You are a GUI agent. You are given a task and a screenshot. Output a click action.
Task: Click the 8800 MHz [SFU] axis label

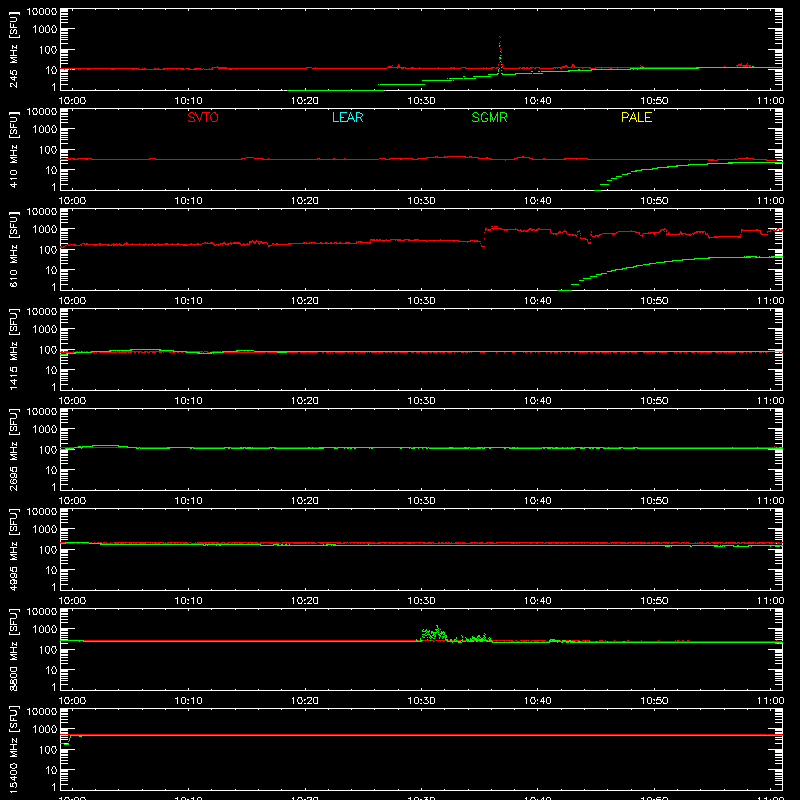[13, 650]
